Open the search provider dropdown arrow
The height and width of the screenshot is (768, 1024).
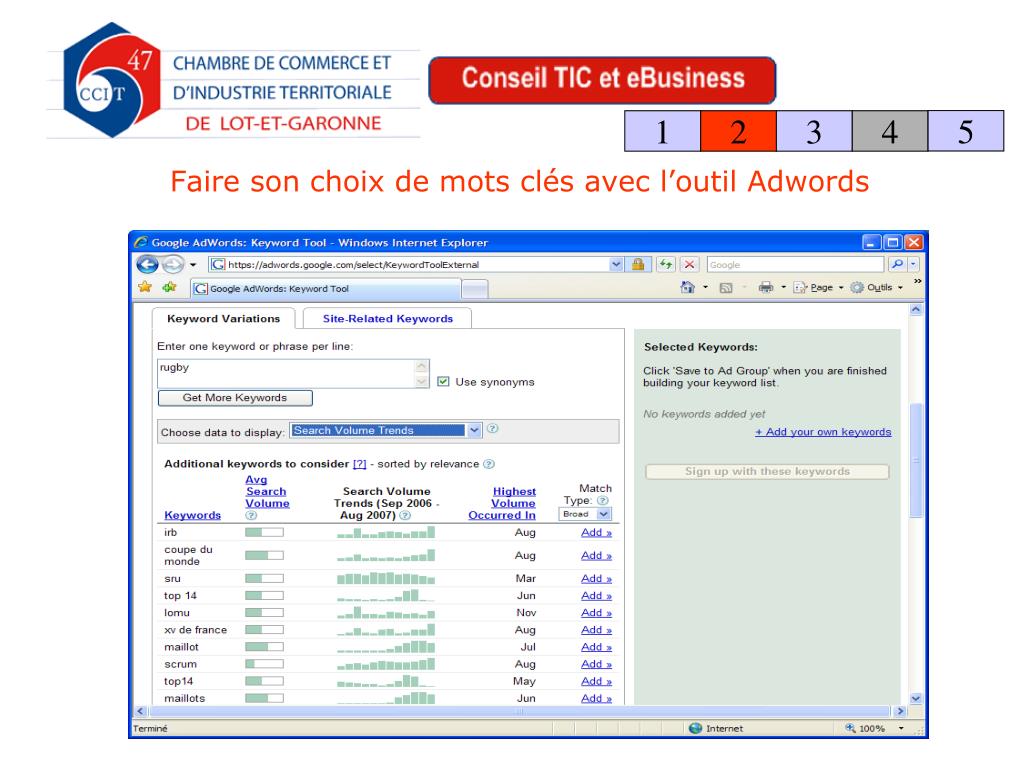(914, 264)
